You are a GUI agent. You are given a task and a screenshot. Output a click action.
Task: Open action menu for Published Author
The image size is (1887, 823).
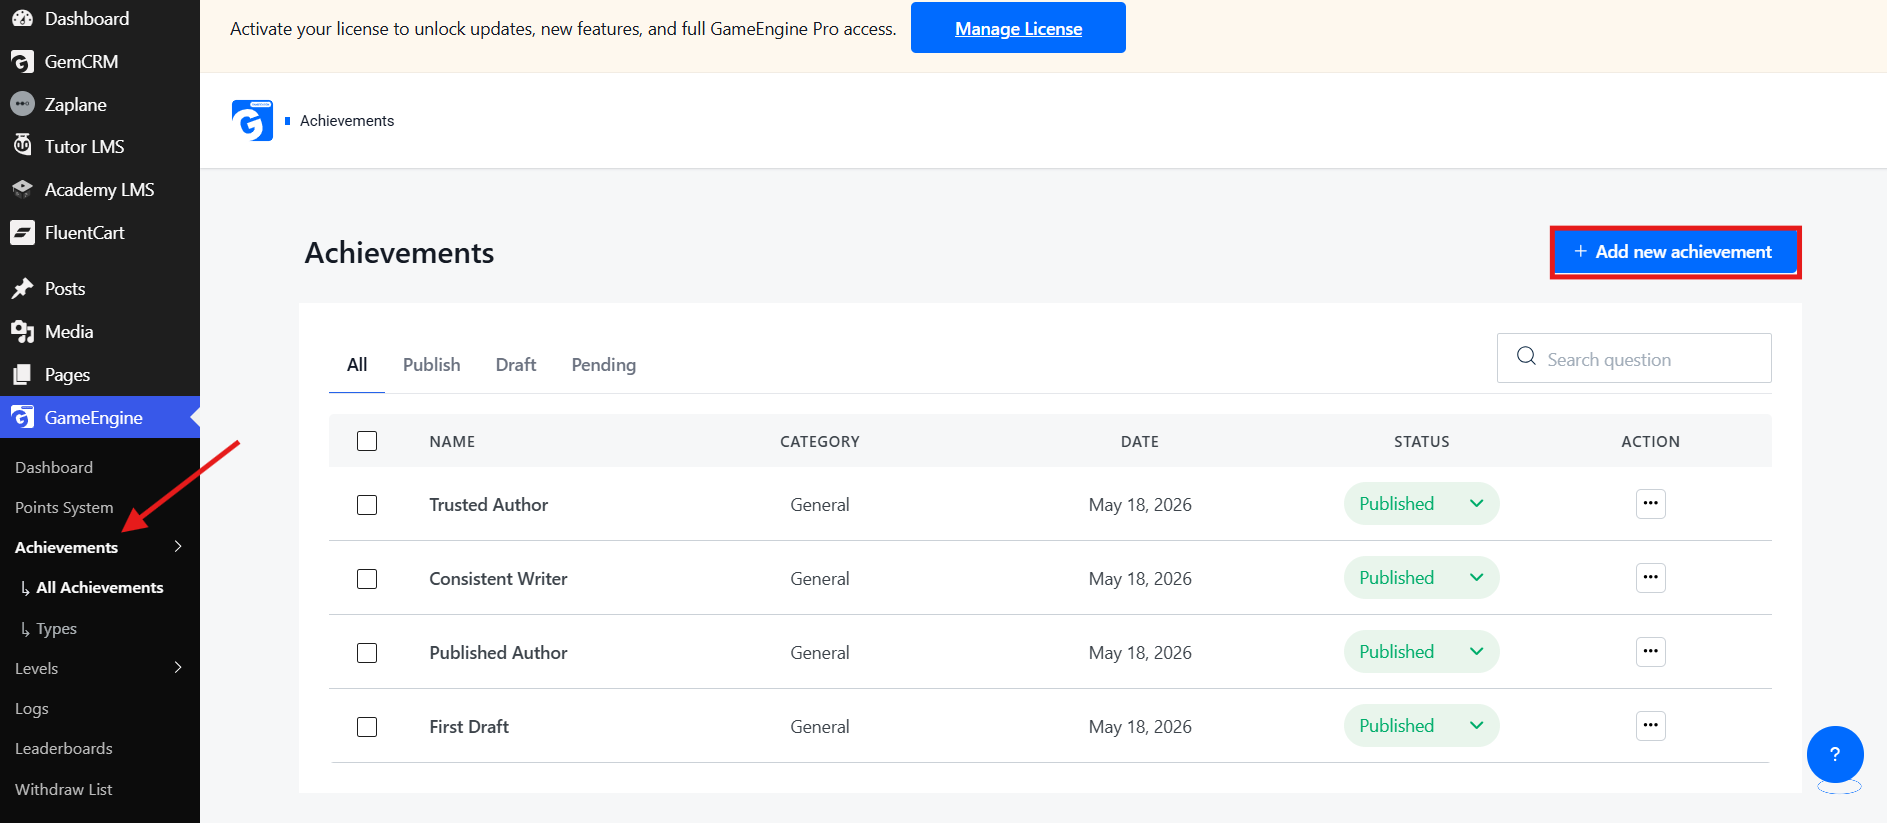point(1651,651)
